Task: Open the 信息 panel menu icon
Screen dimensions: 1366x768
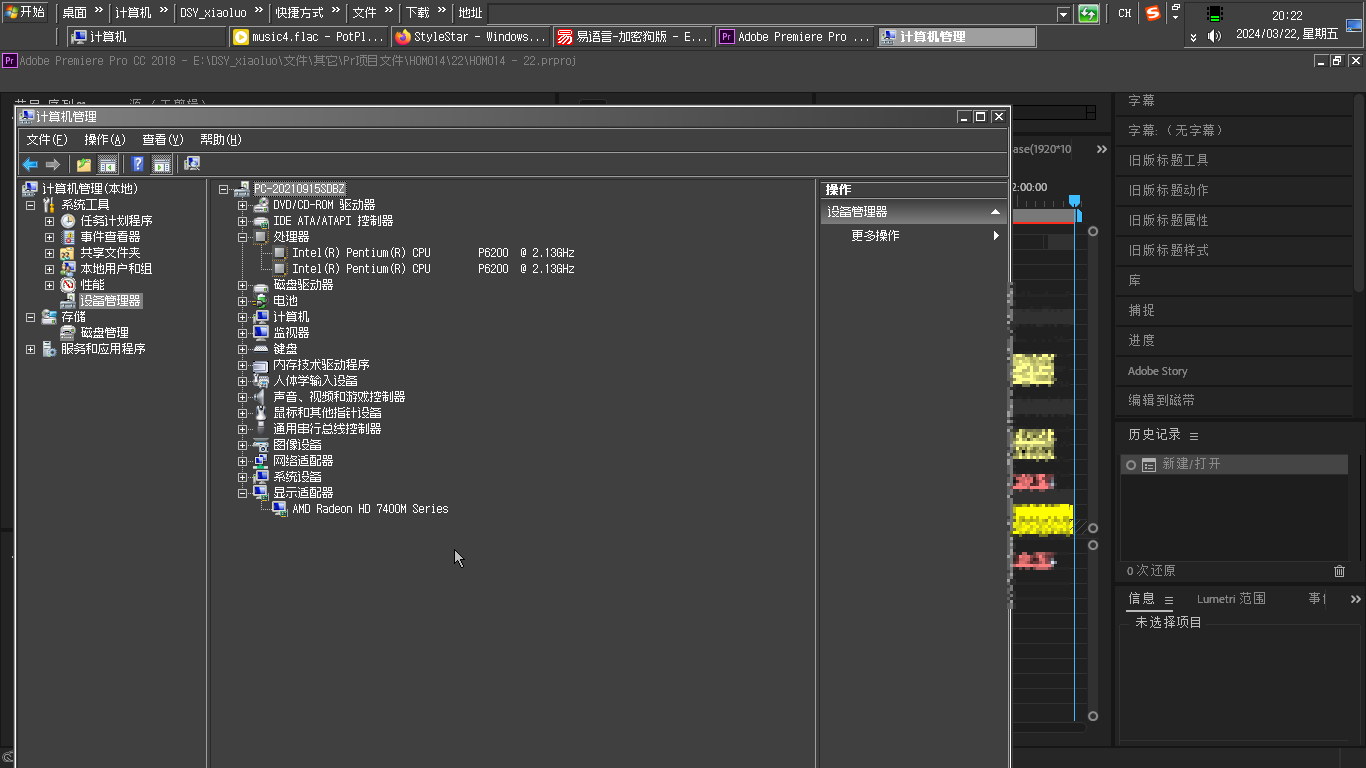Action: [1168, 600]
